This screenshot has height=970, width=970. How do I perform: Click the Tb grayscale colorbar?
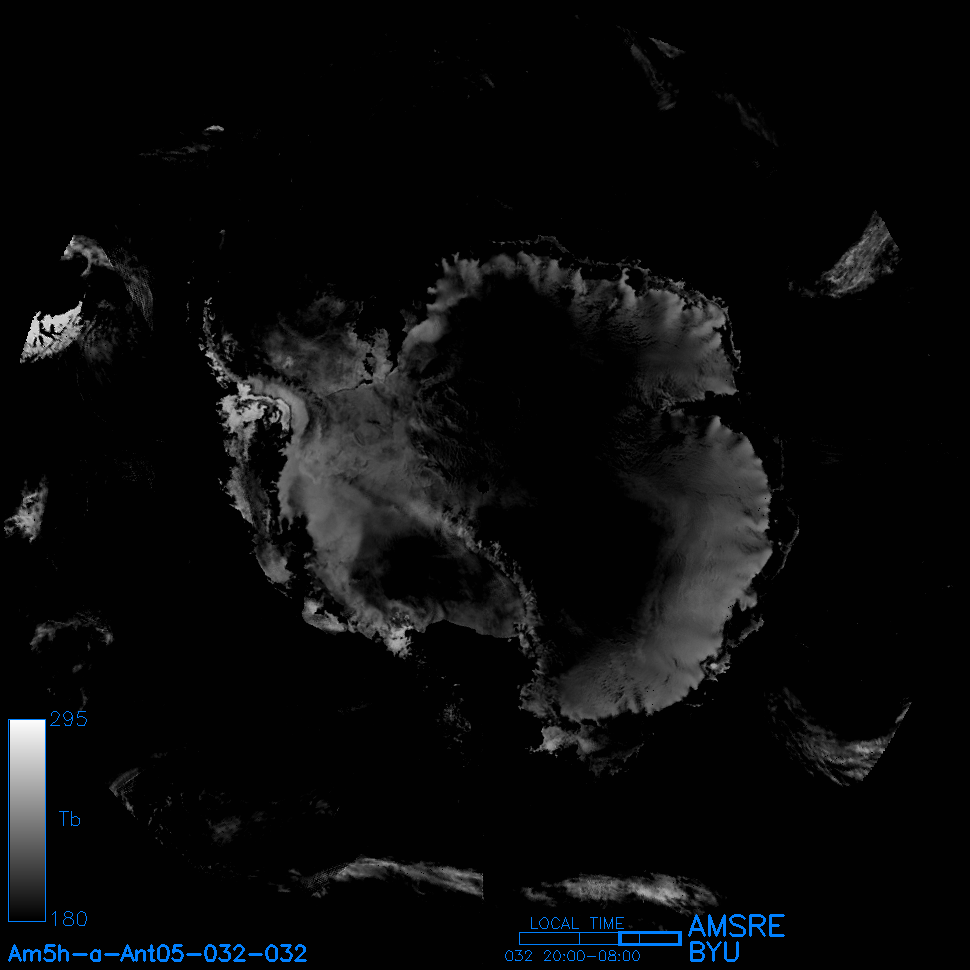(26, 820)
